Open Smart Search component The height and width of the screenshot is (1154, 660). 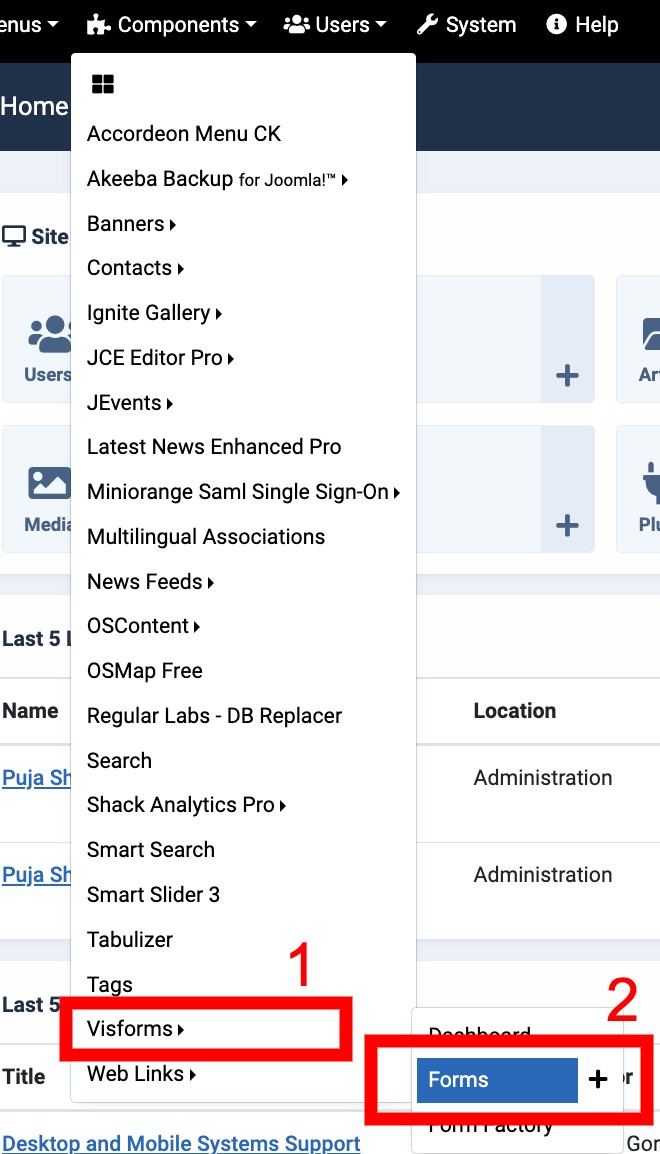point(151,849)
